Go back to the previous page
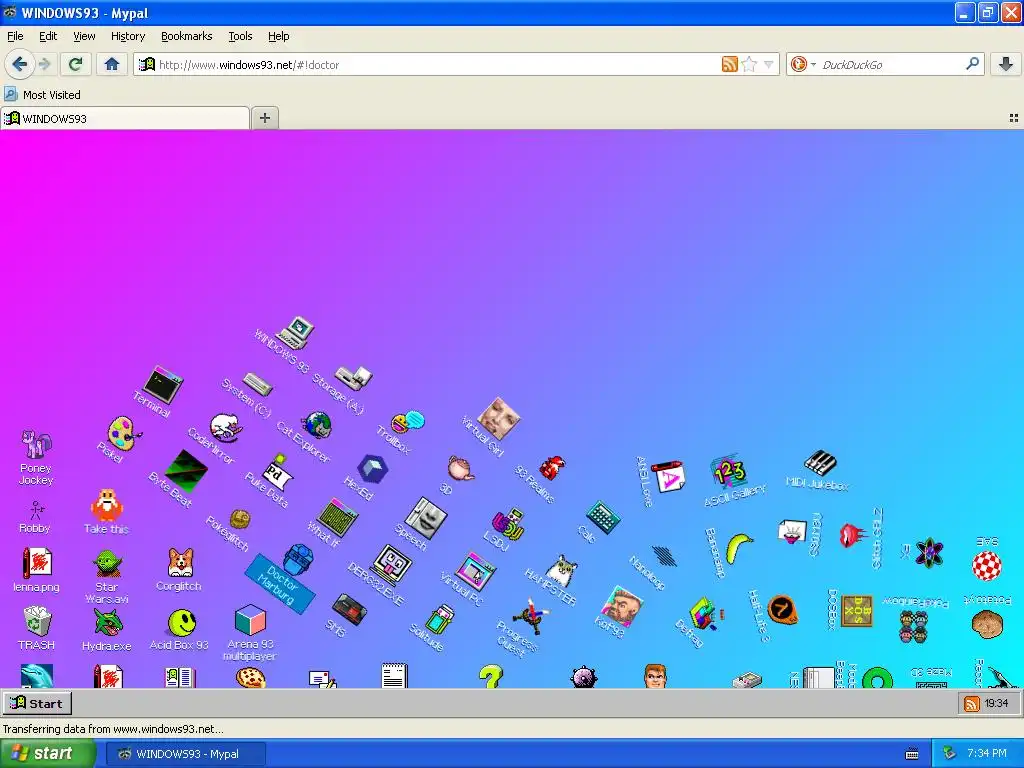 [19, 64]
